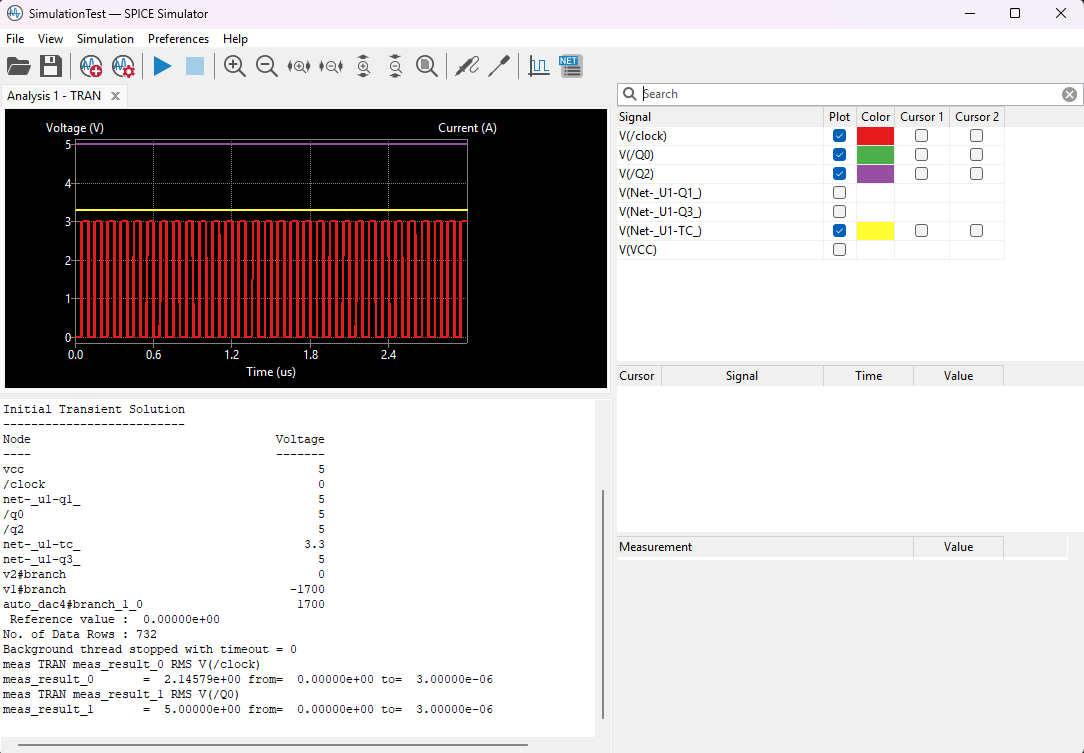Image resolution: width=1084 pixels, height=753 pixels.
Task: Click the zoom to fit icon
Action: (427, 66)
